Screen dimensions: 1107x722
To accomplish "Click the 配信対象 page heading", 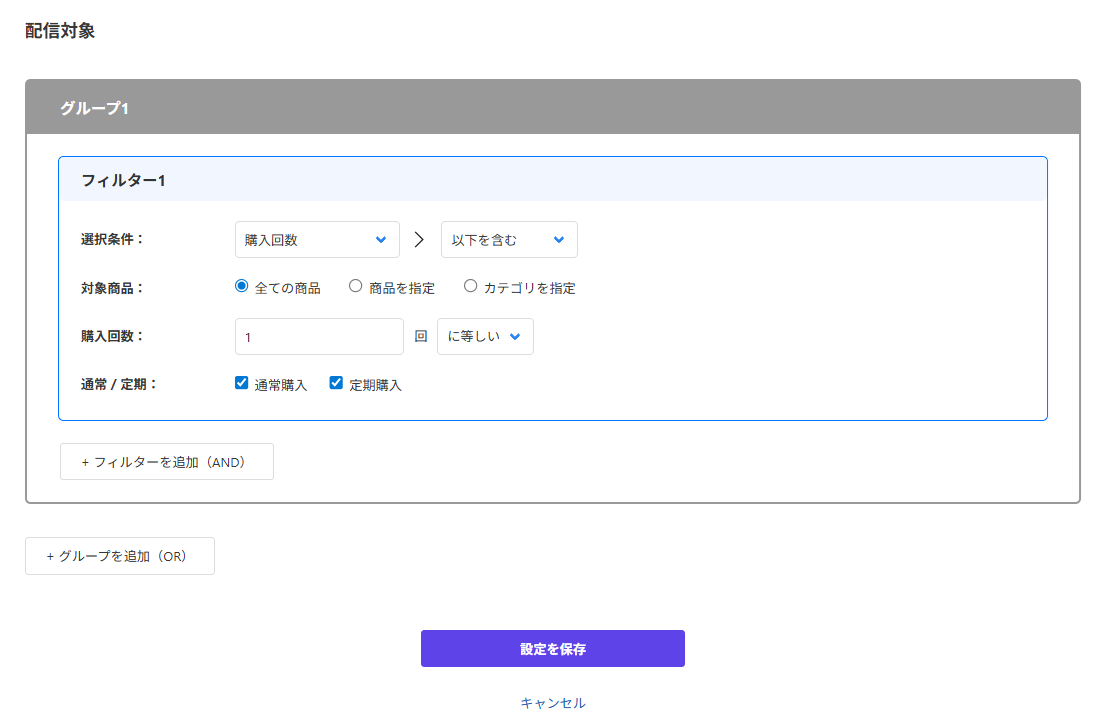I will coord(60,31).
